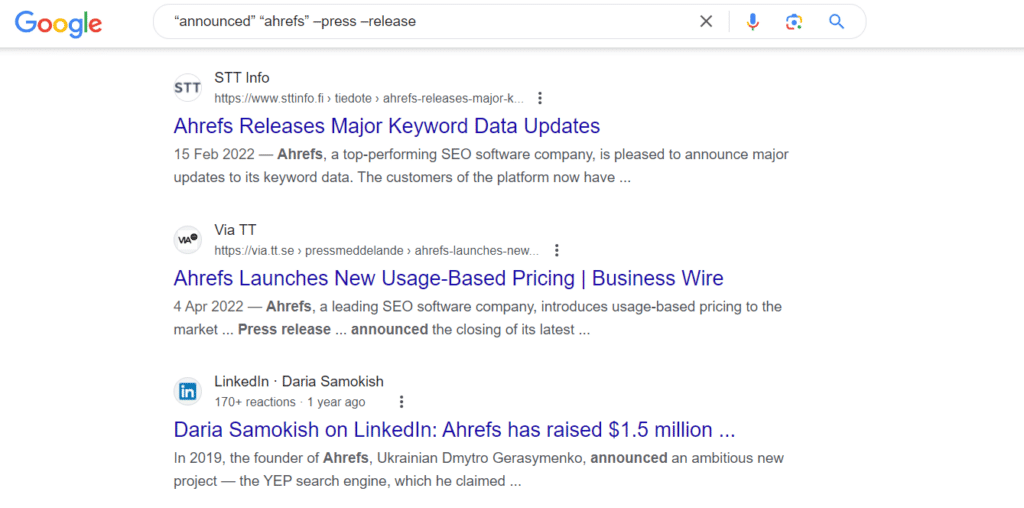
Task: Click the sttinfo.fi URL breadcrumb
Action: click(369, 99)
